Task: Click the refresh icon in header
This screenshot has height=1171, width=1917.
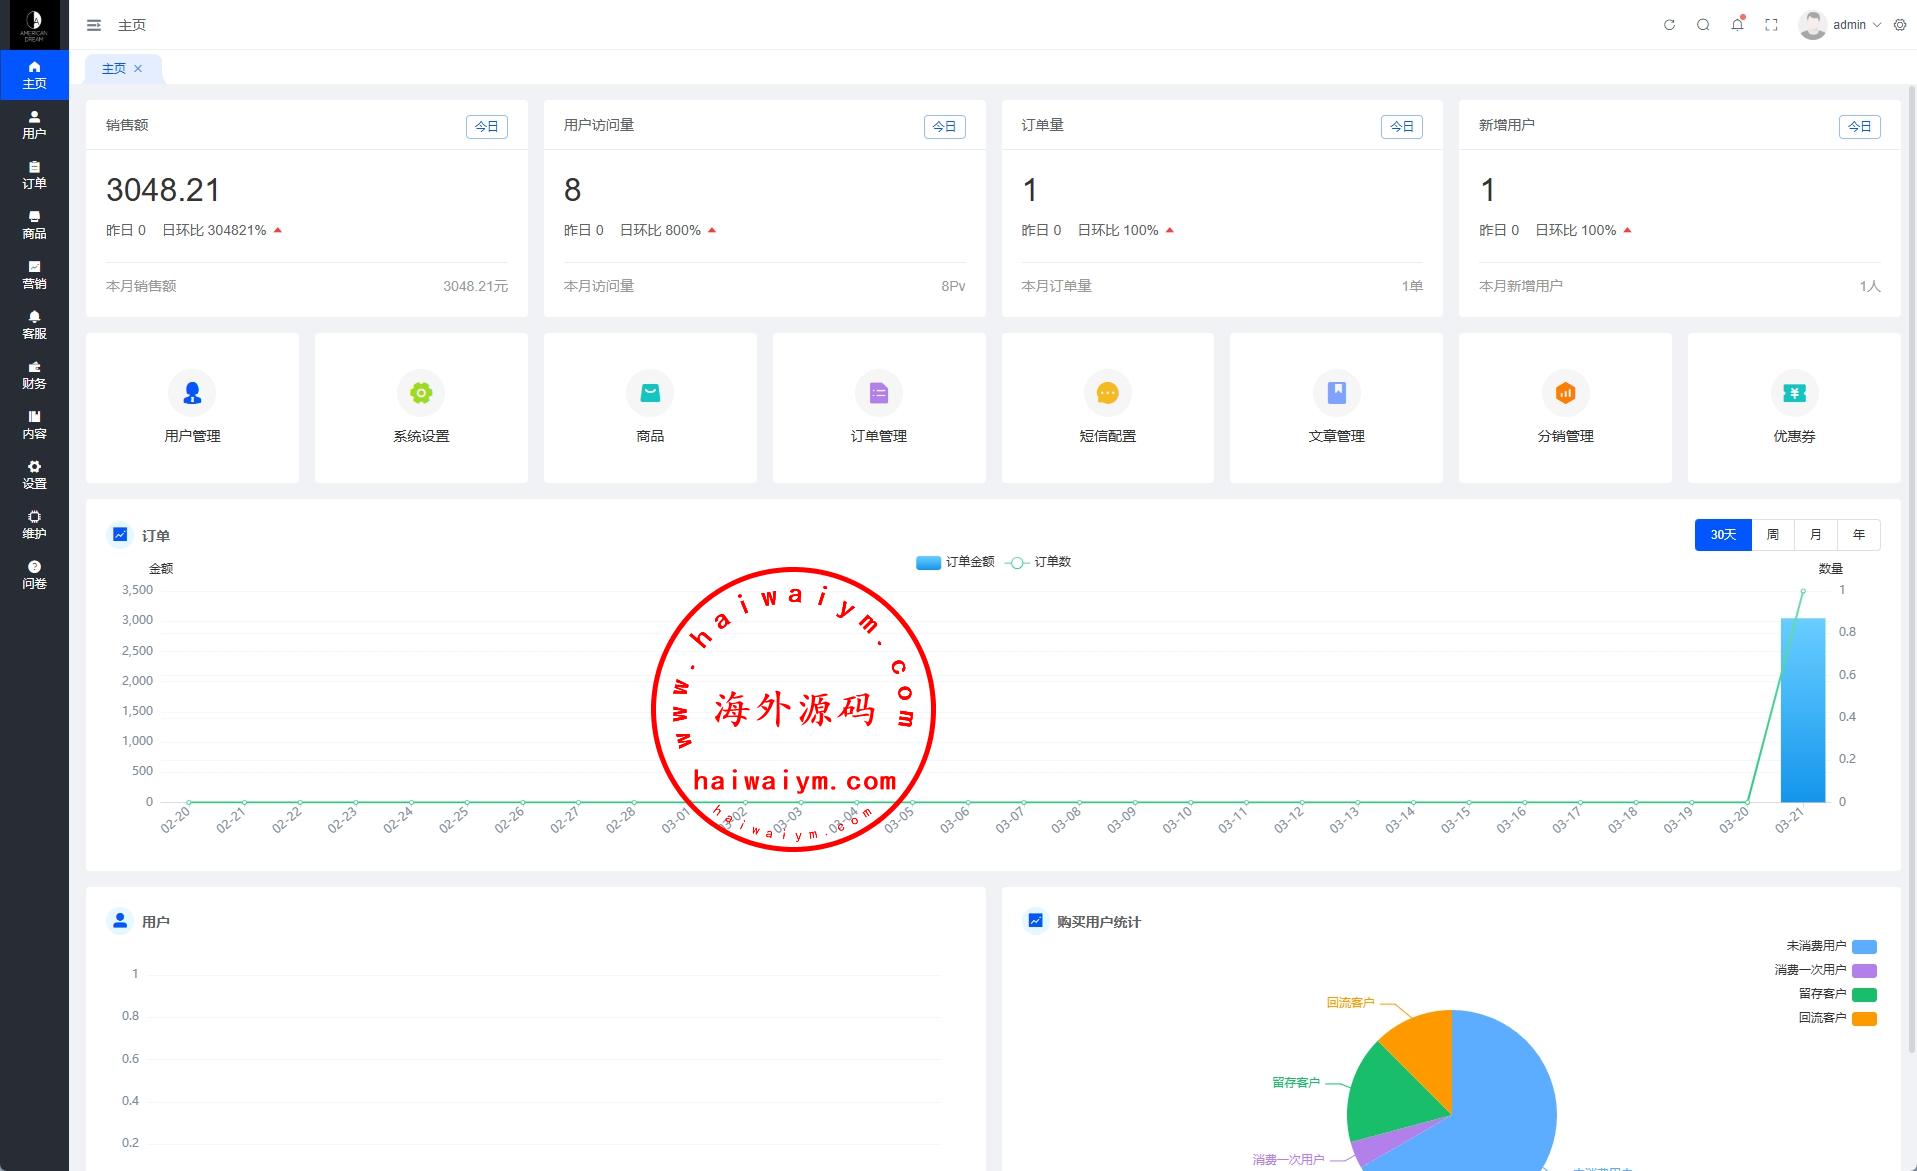Action: (x=1669, y=25)
